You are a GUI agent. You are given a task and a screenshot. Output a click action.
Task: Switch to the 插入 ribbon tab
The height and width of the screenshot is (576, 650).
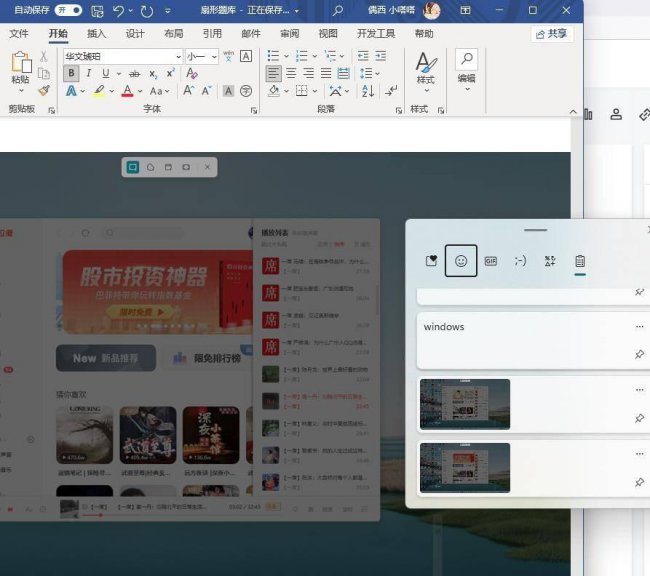click(96, 34)
